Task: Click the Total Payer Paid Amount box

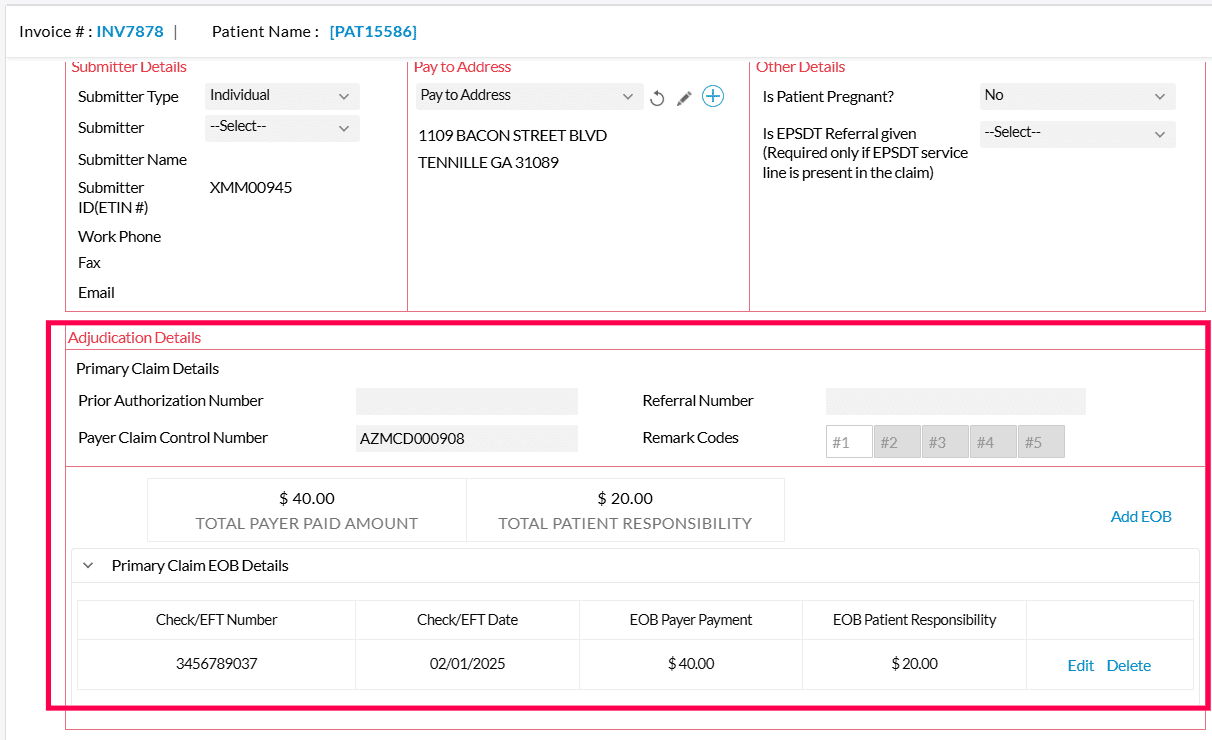Action: [306, 509]
